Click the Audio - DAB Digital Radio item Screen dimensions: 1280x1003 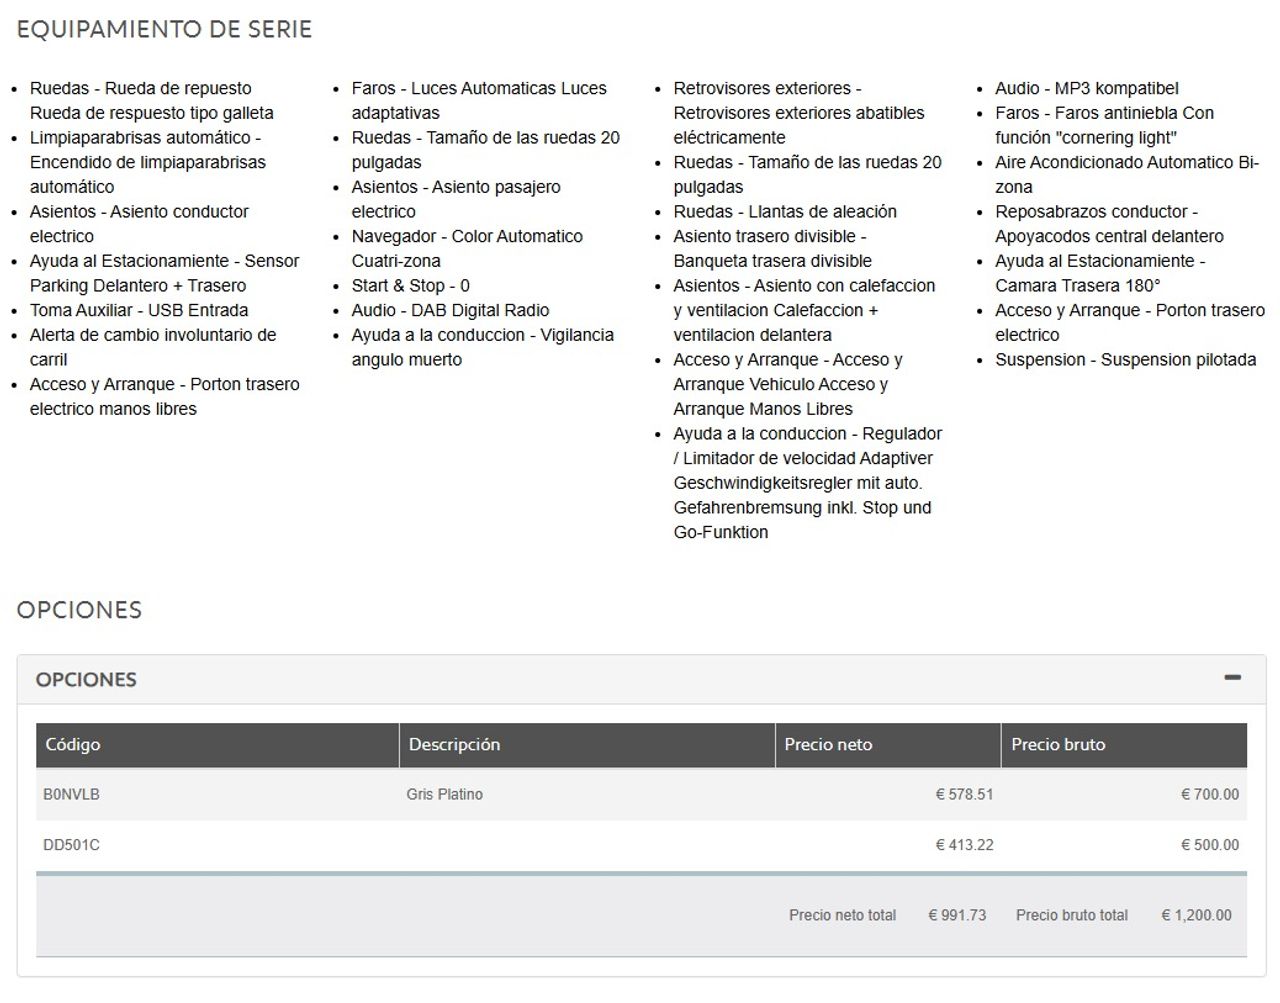450,311
